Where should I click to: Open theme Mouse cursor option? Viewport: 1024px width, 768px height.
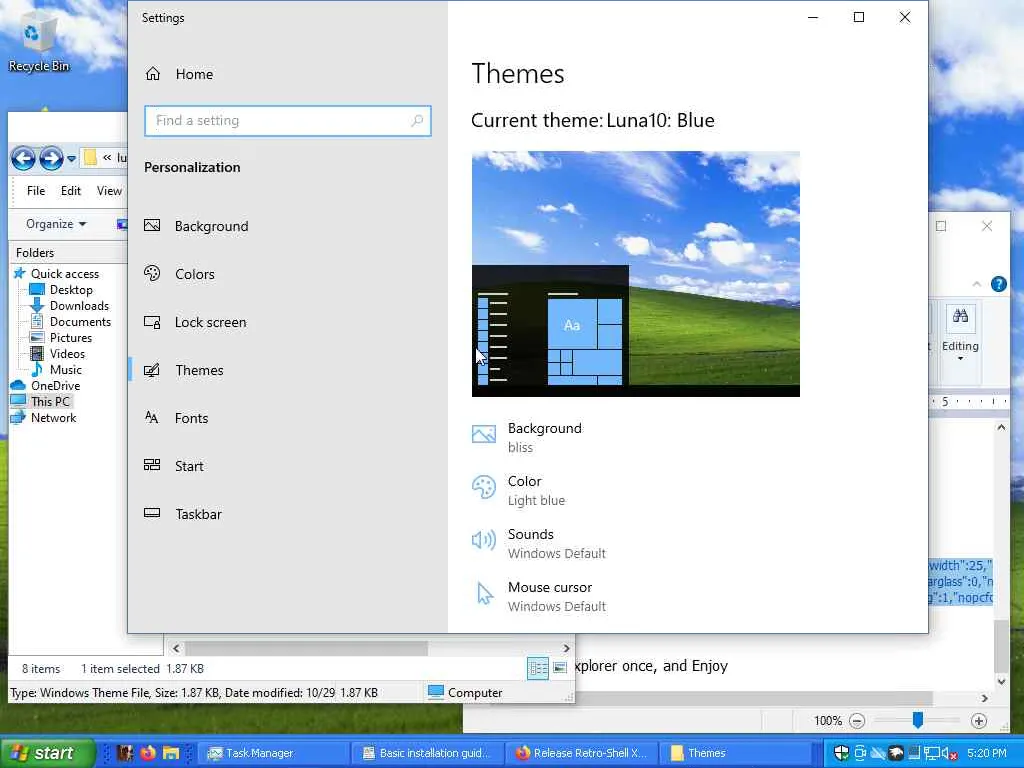point(539,596)
